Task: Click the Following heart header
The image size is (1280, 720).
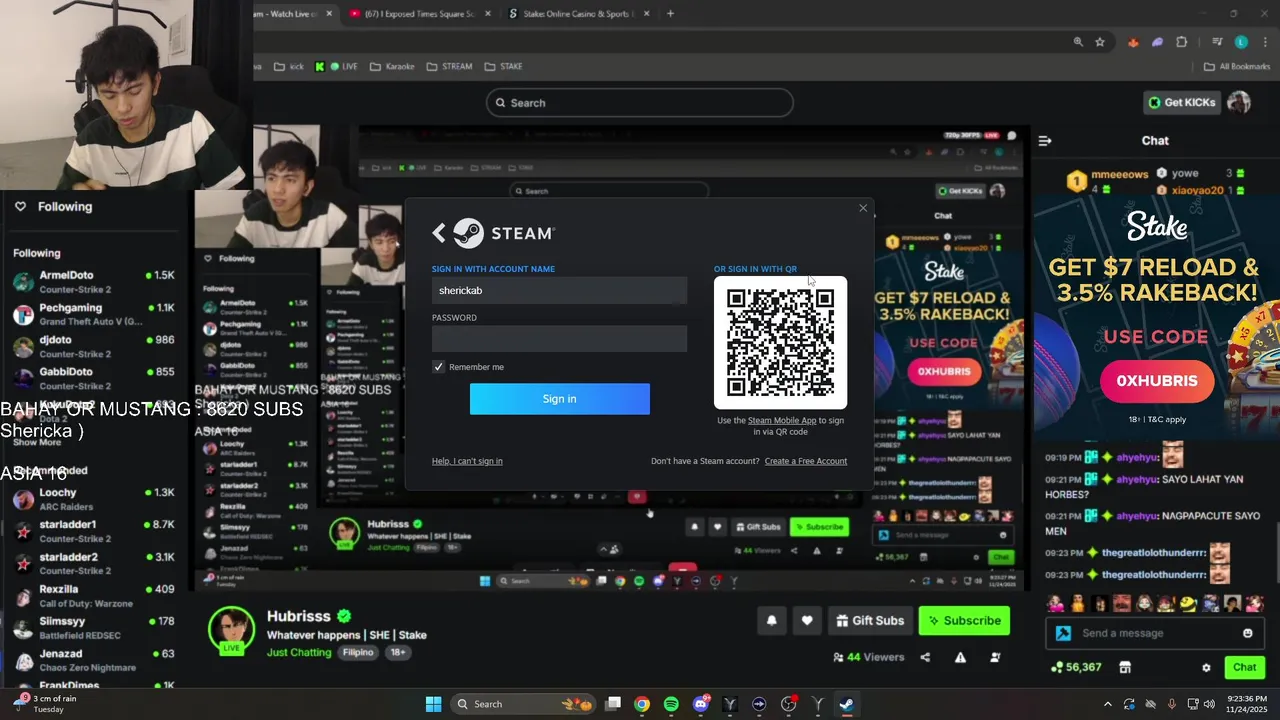Action: [x=53, y=206]
